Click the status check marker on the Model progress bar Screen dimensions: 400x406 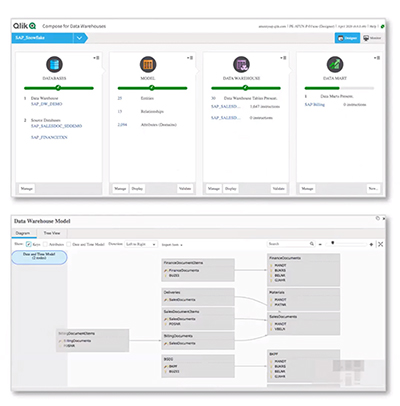coord(152,88)
